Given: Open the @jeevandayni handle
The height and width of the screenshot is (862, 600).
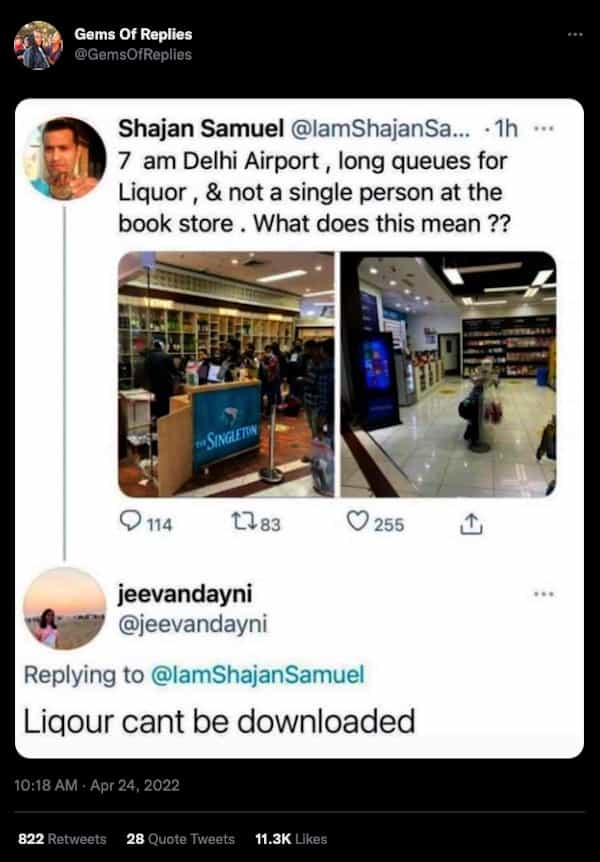Looking at the screenshot, I should [193, 624].
